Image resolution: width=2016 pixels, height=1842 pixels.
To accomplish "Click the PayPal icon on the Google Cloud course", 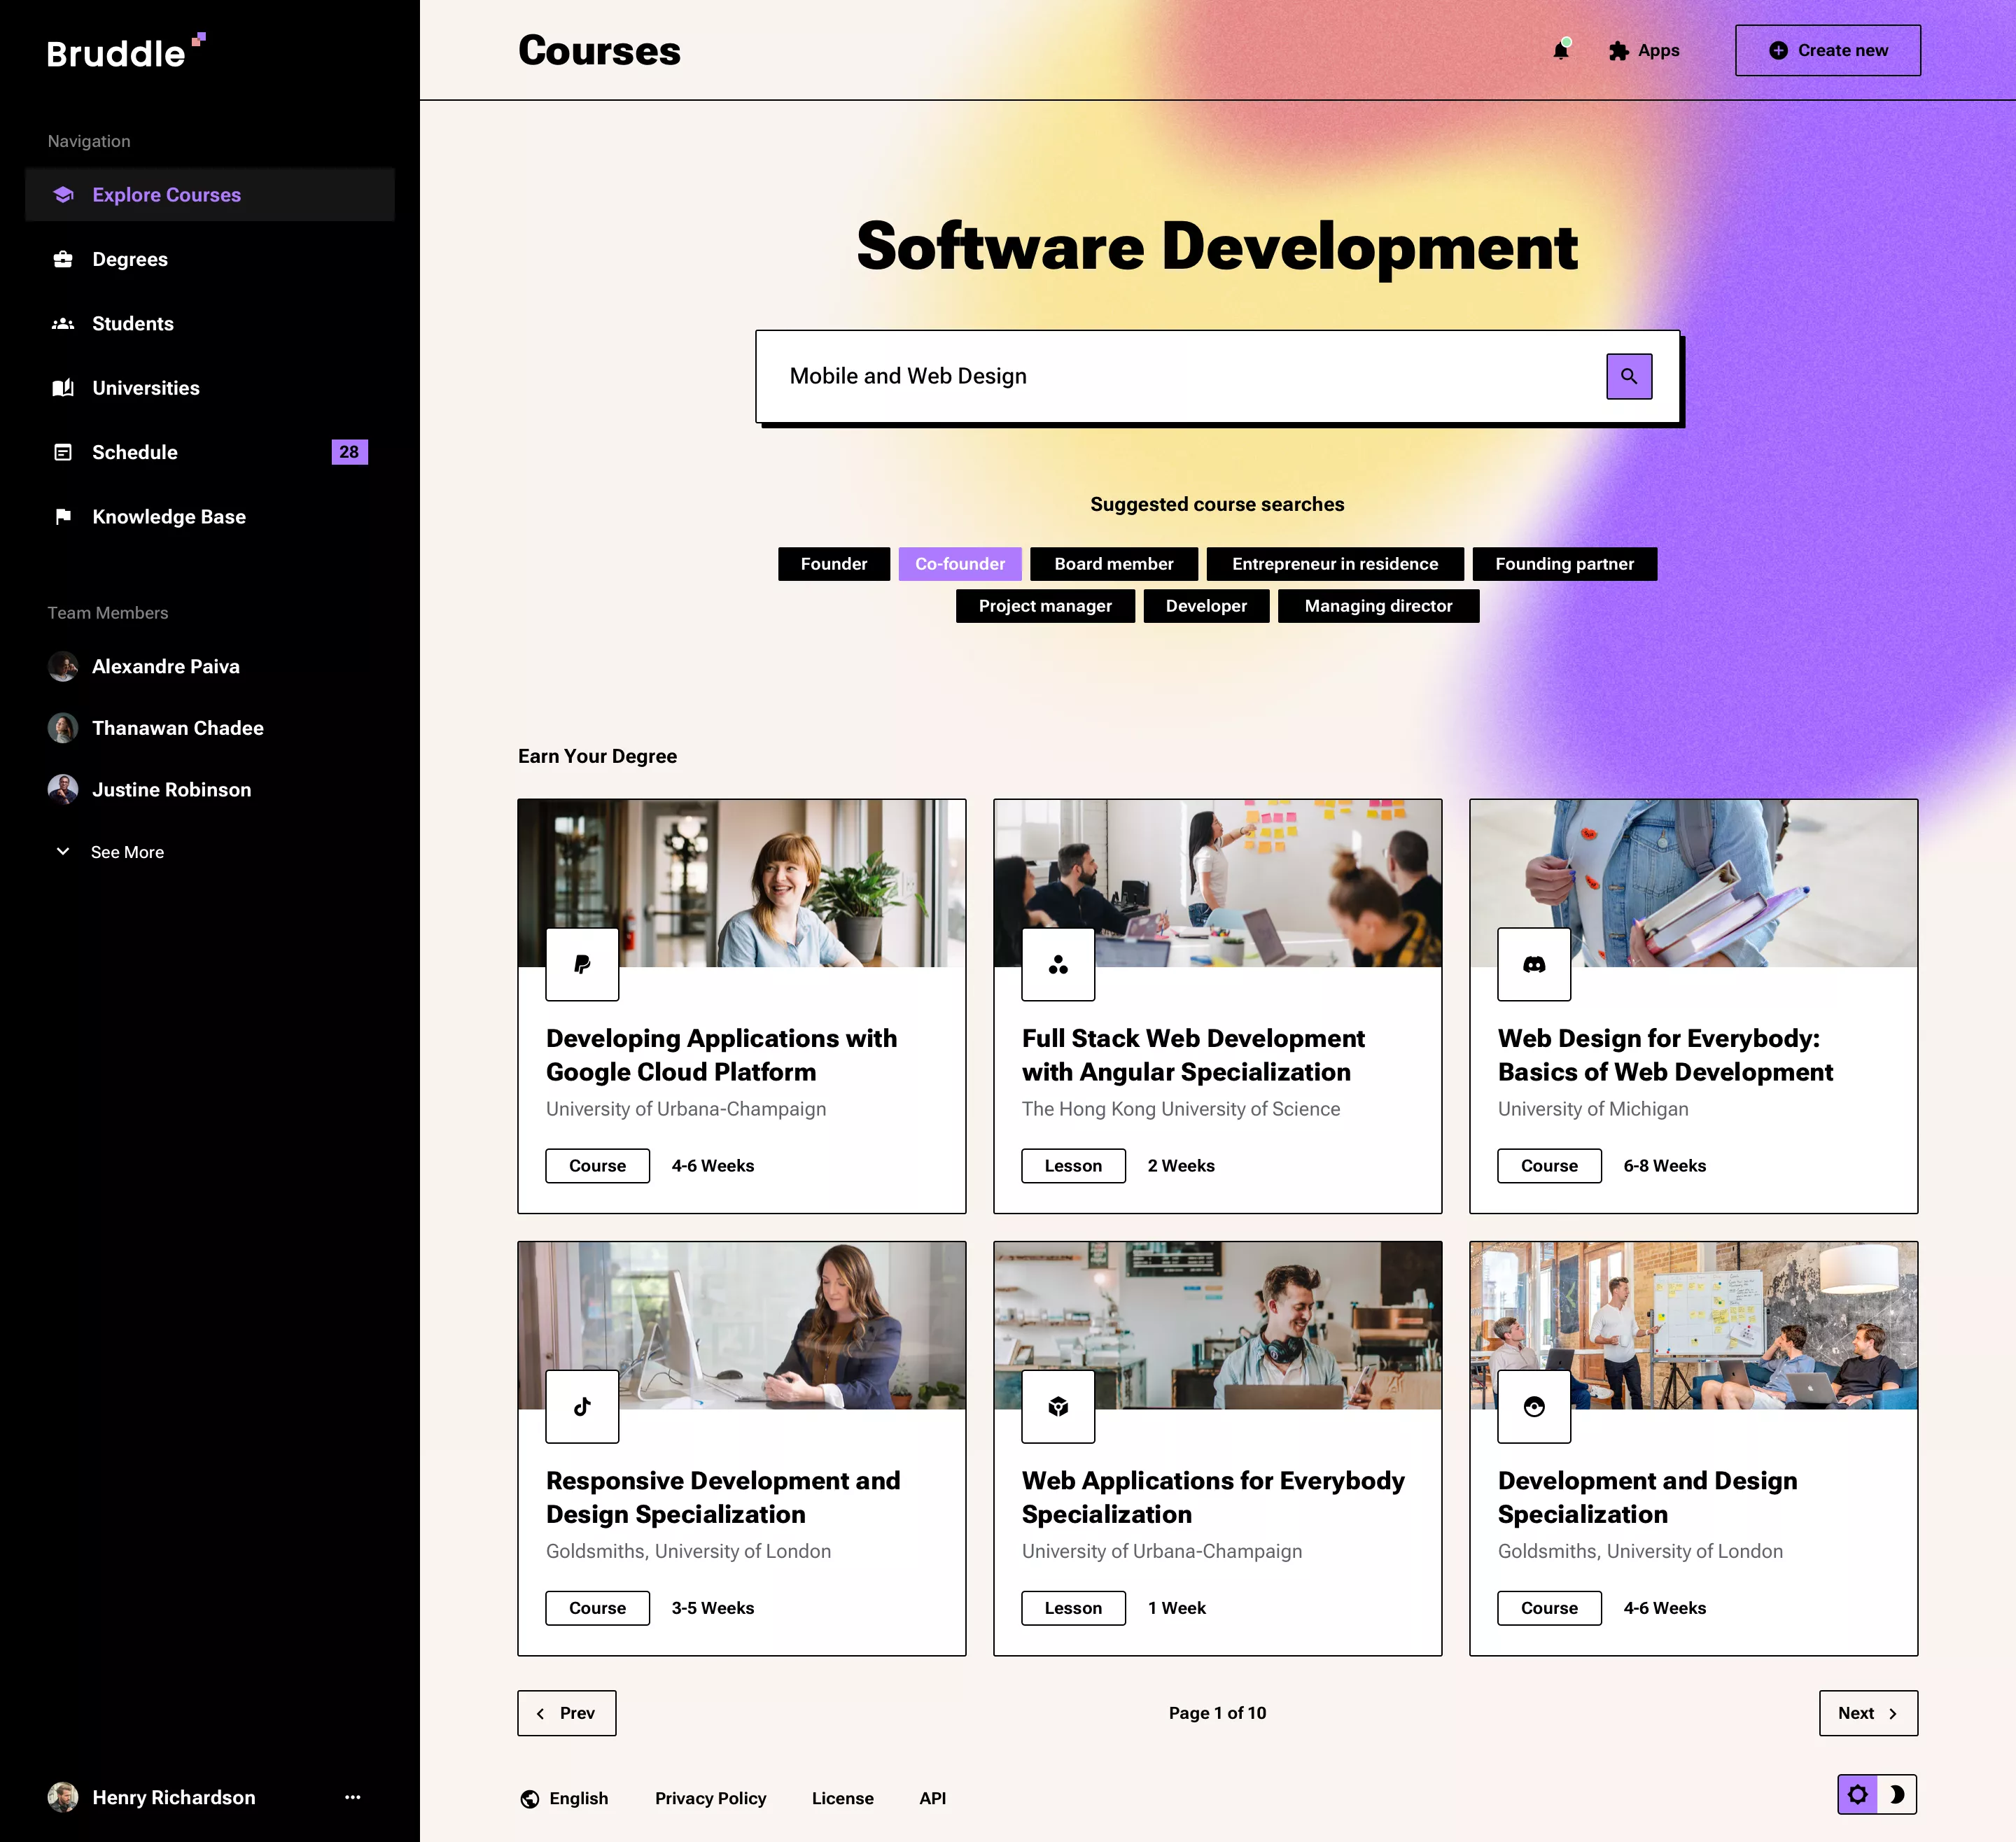I will pos(582,964).
